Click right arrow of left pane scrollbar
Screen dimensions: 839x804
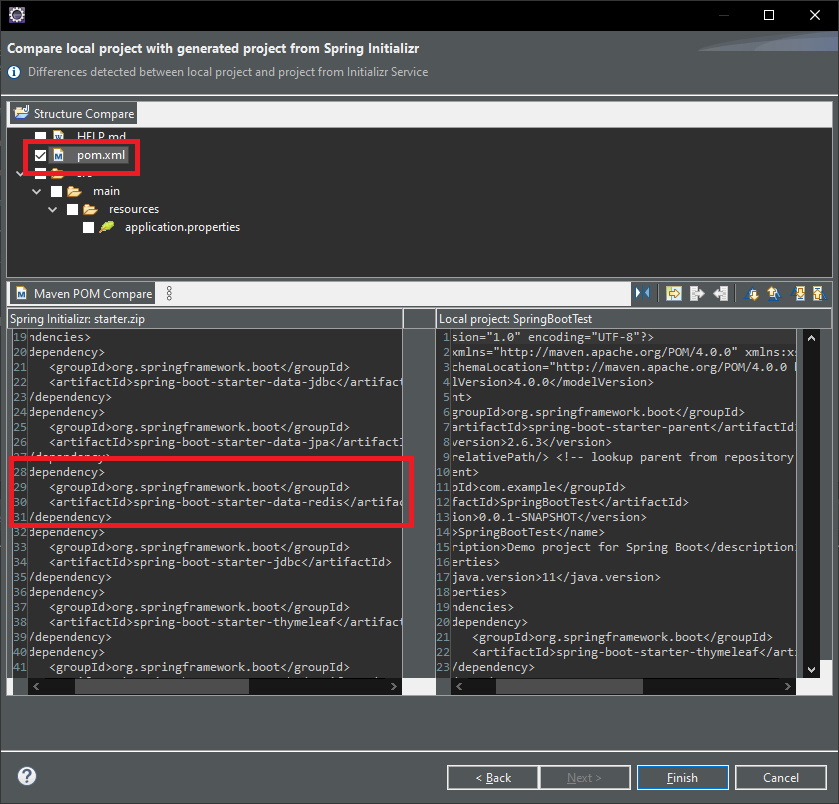coord(393,686)
